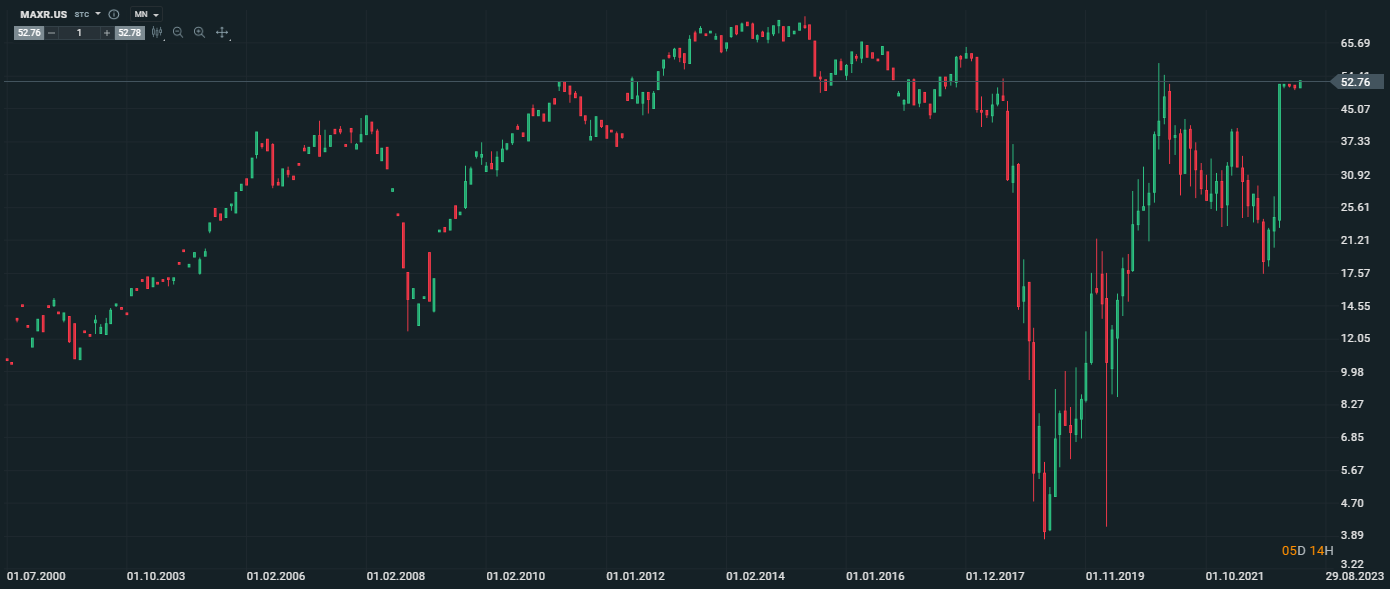
Task: Click the 29.08.2023 date label
Action: click(x=1355, y=577)
